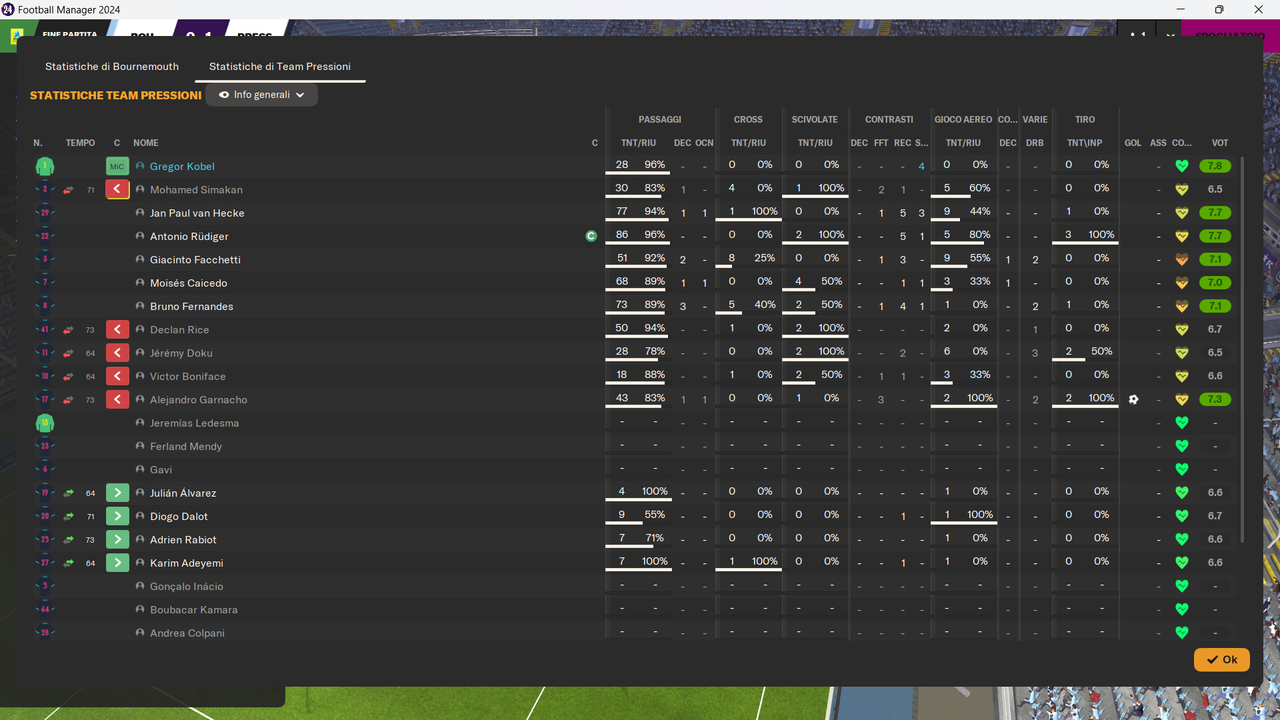The width and height of the screenshot is (1280, 720).
Task: Click the chevron near the top-right notification area
Action: 1169,32
